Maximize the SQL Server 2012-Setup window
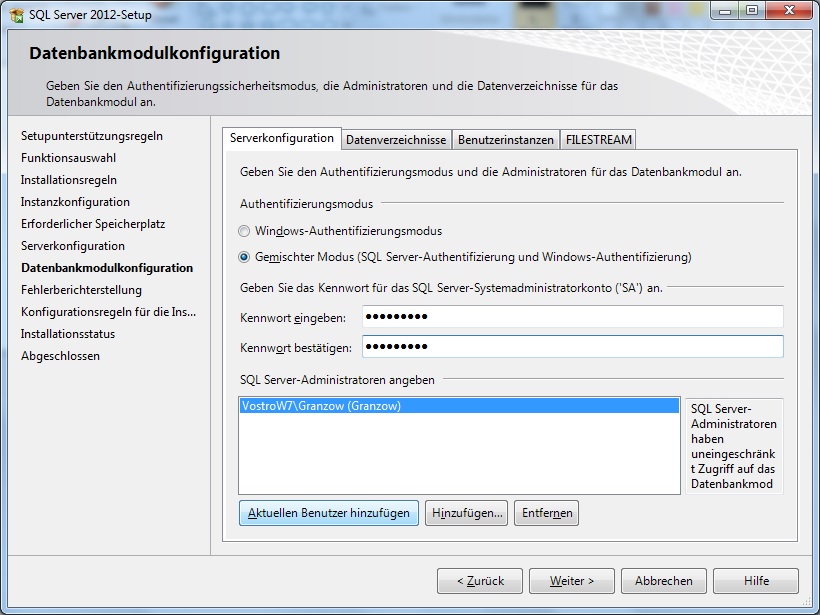This screenshot has height=615, width=820. coord(752,11)
